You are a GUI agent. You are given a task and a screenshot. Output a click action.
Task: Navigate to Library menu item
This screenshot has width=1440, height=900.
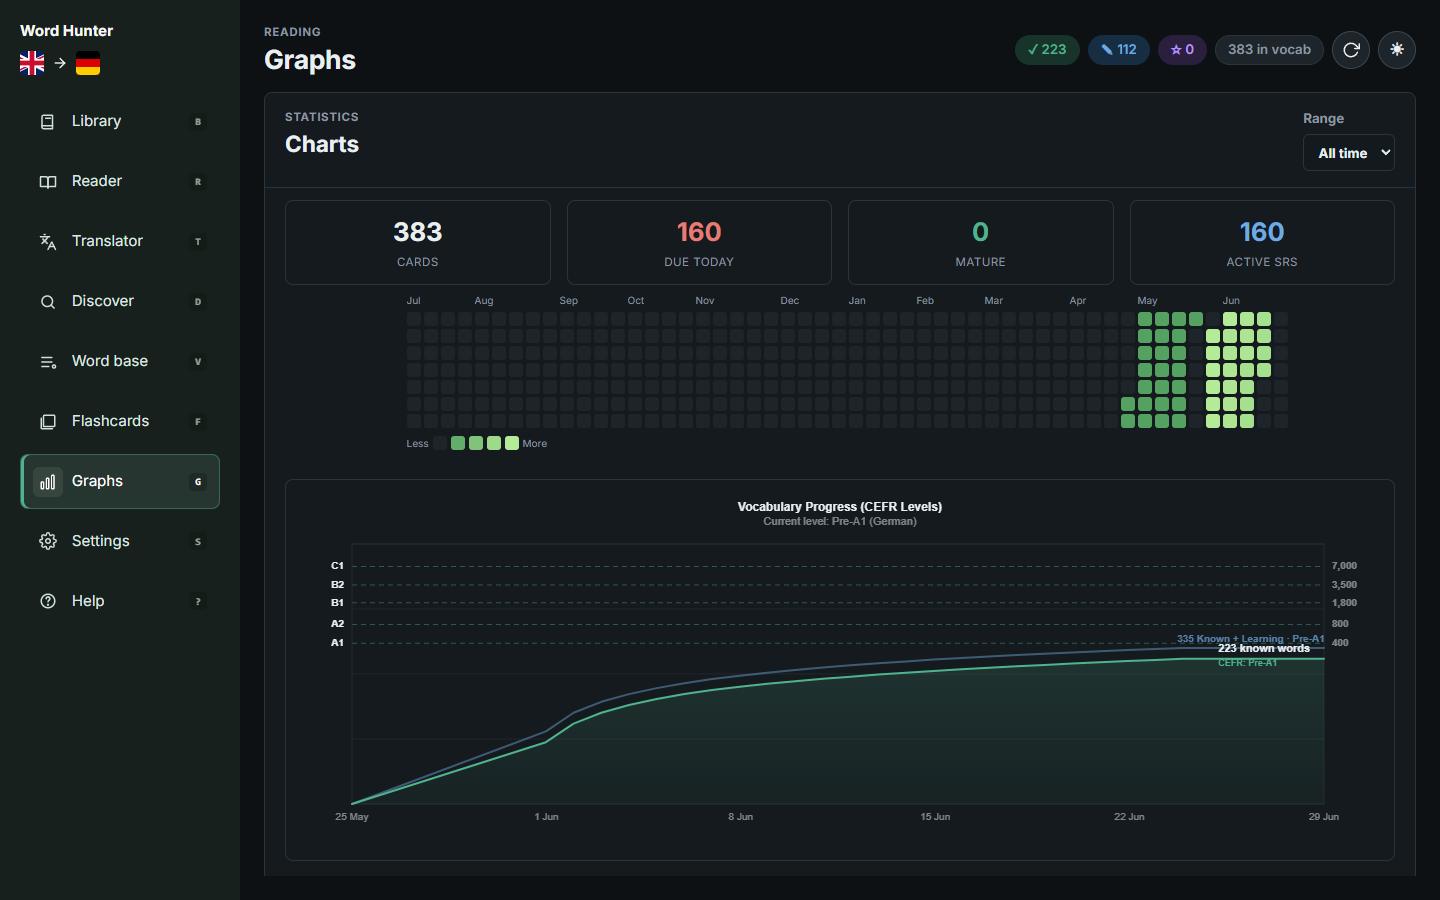tap(120, 122)
